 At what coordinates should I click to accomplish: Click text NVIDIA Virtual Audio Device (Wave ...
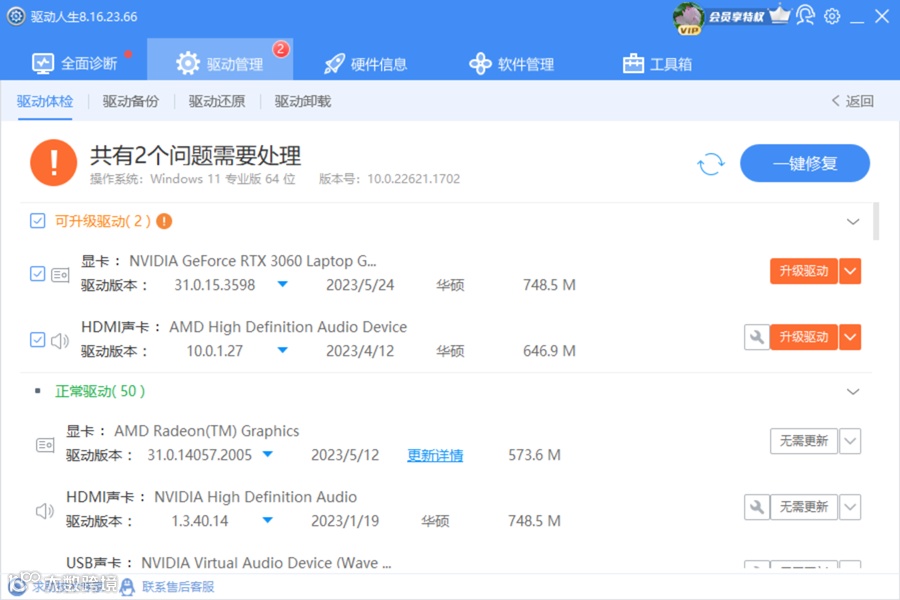point(266,563)
